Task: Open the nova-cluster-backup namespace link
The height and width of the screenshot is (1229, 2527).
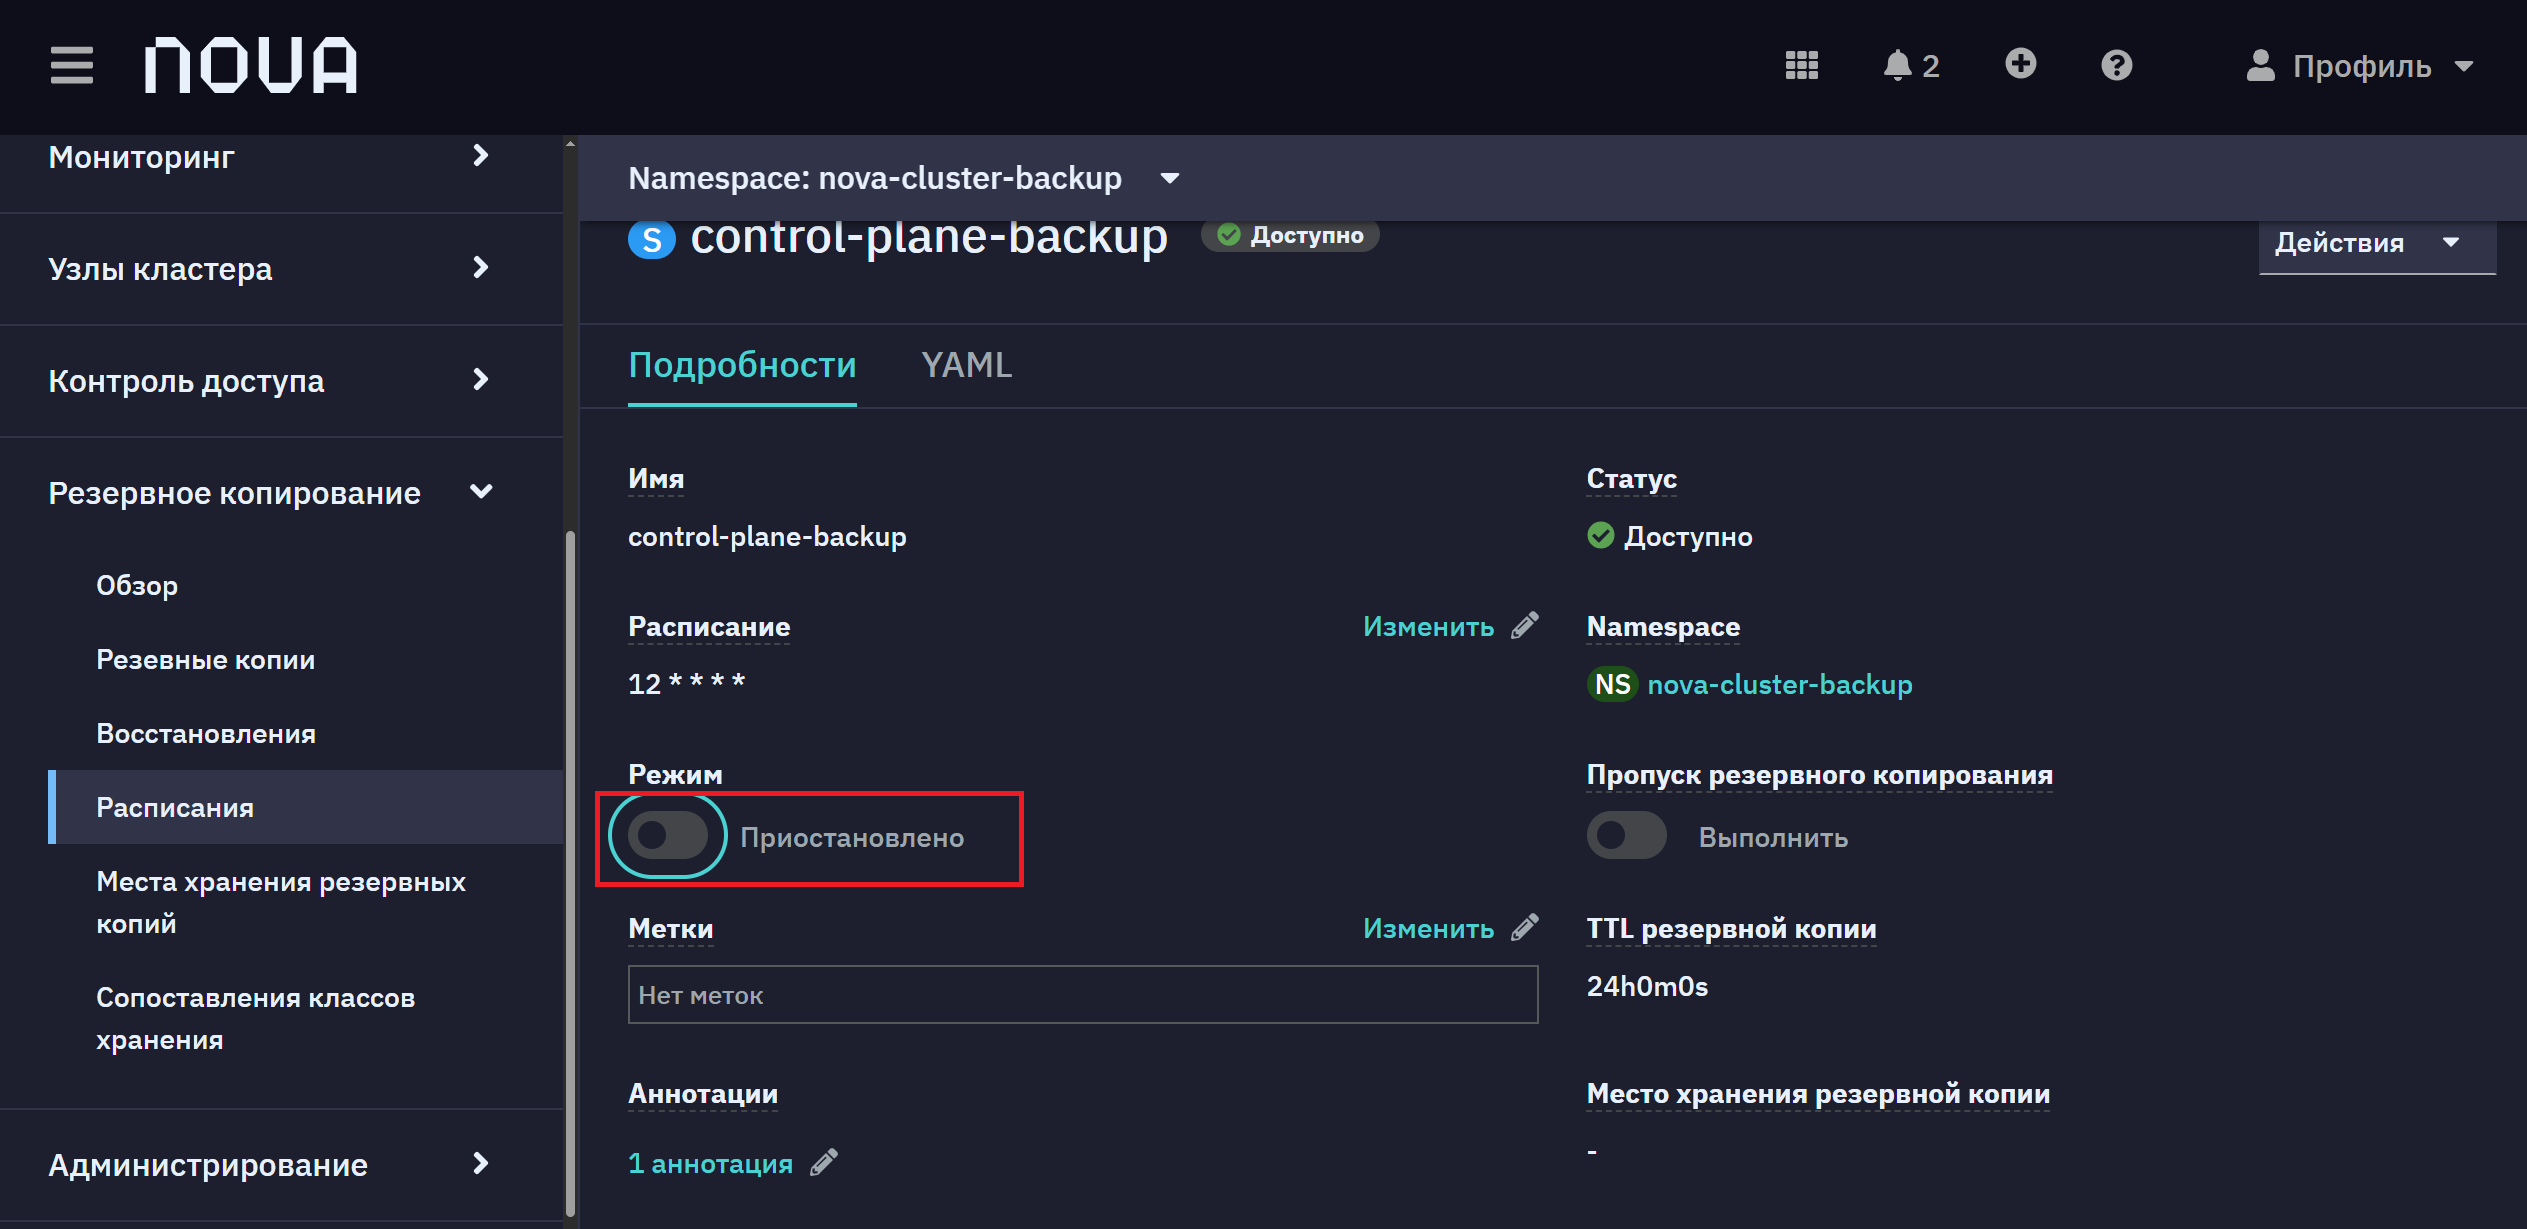Action: click(x=1780, y=685)
